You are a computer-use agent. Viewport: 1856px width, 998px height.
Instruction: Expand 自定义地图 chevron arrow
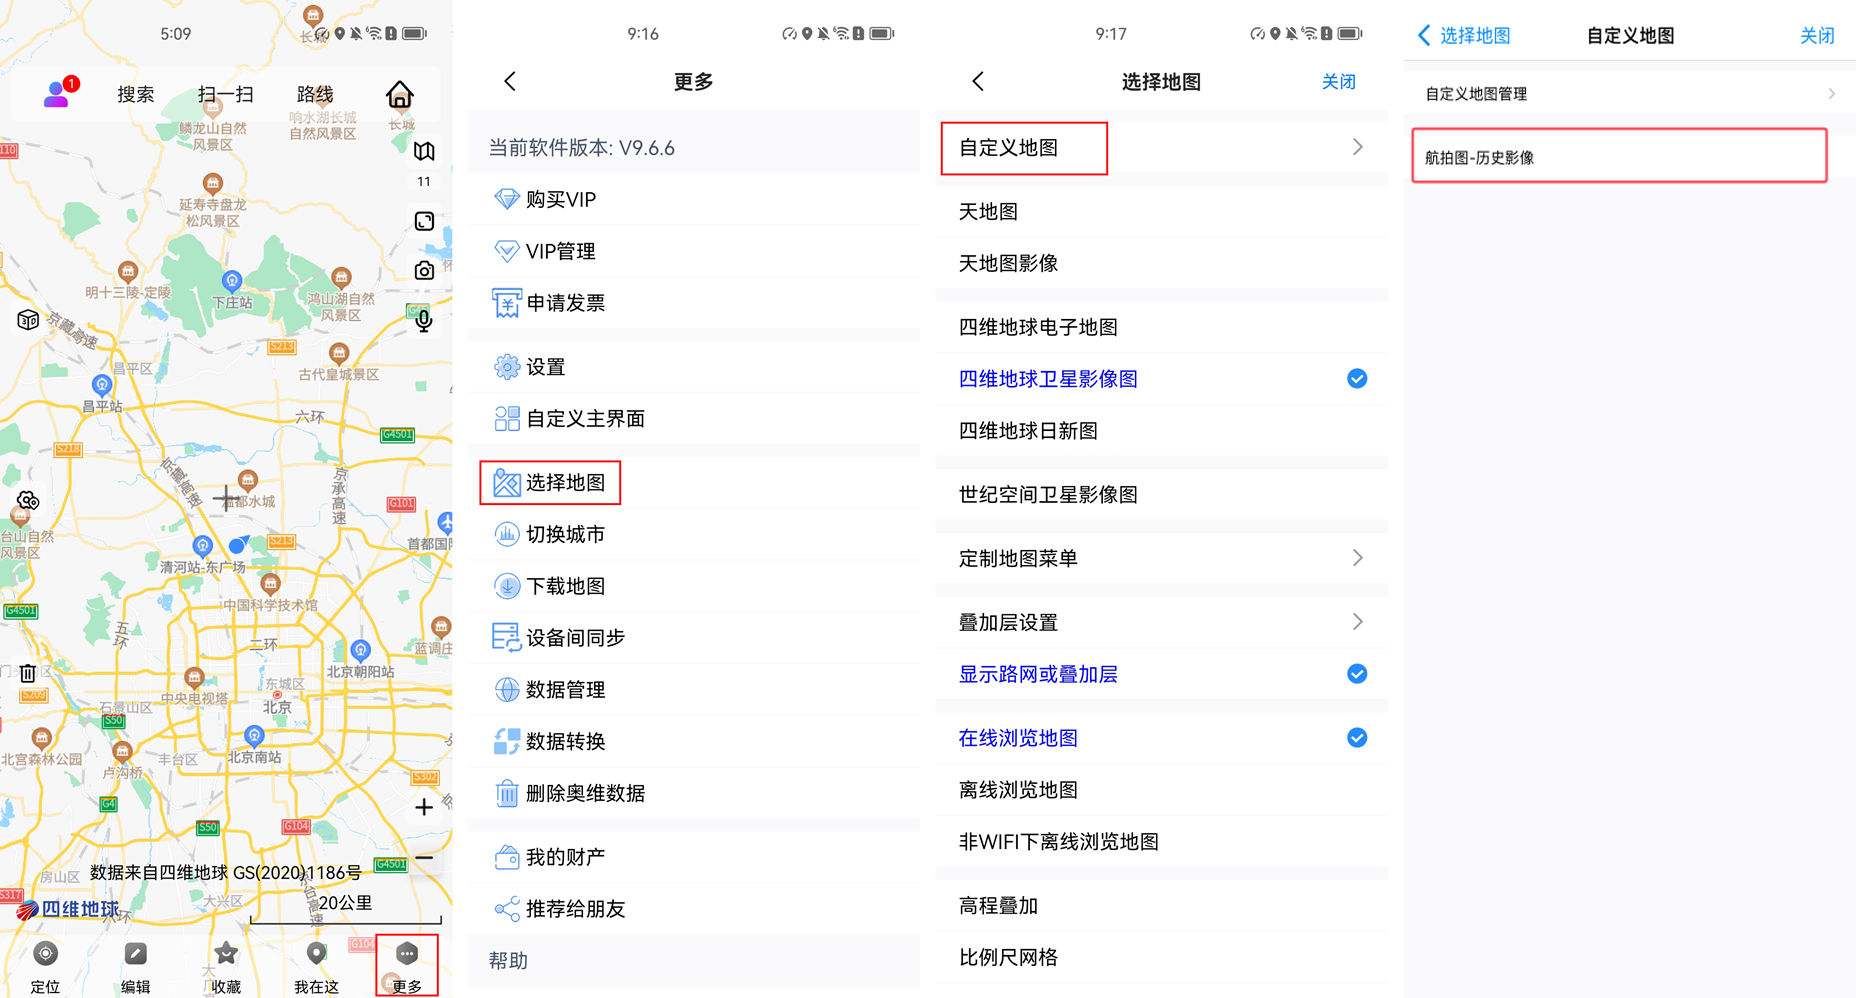pos(1356,148)
